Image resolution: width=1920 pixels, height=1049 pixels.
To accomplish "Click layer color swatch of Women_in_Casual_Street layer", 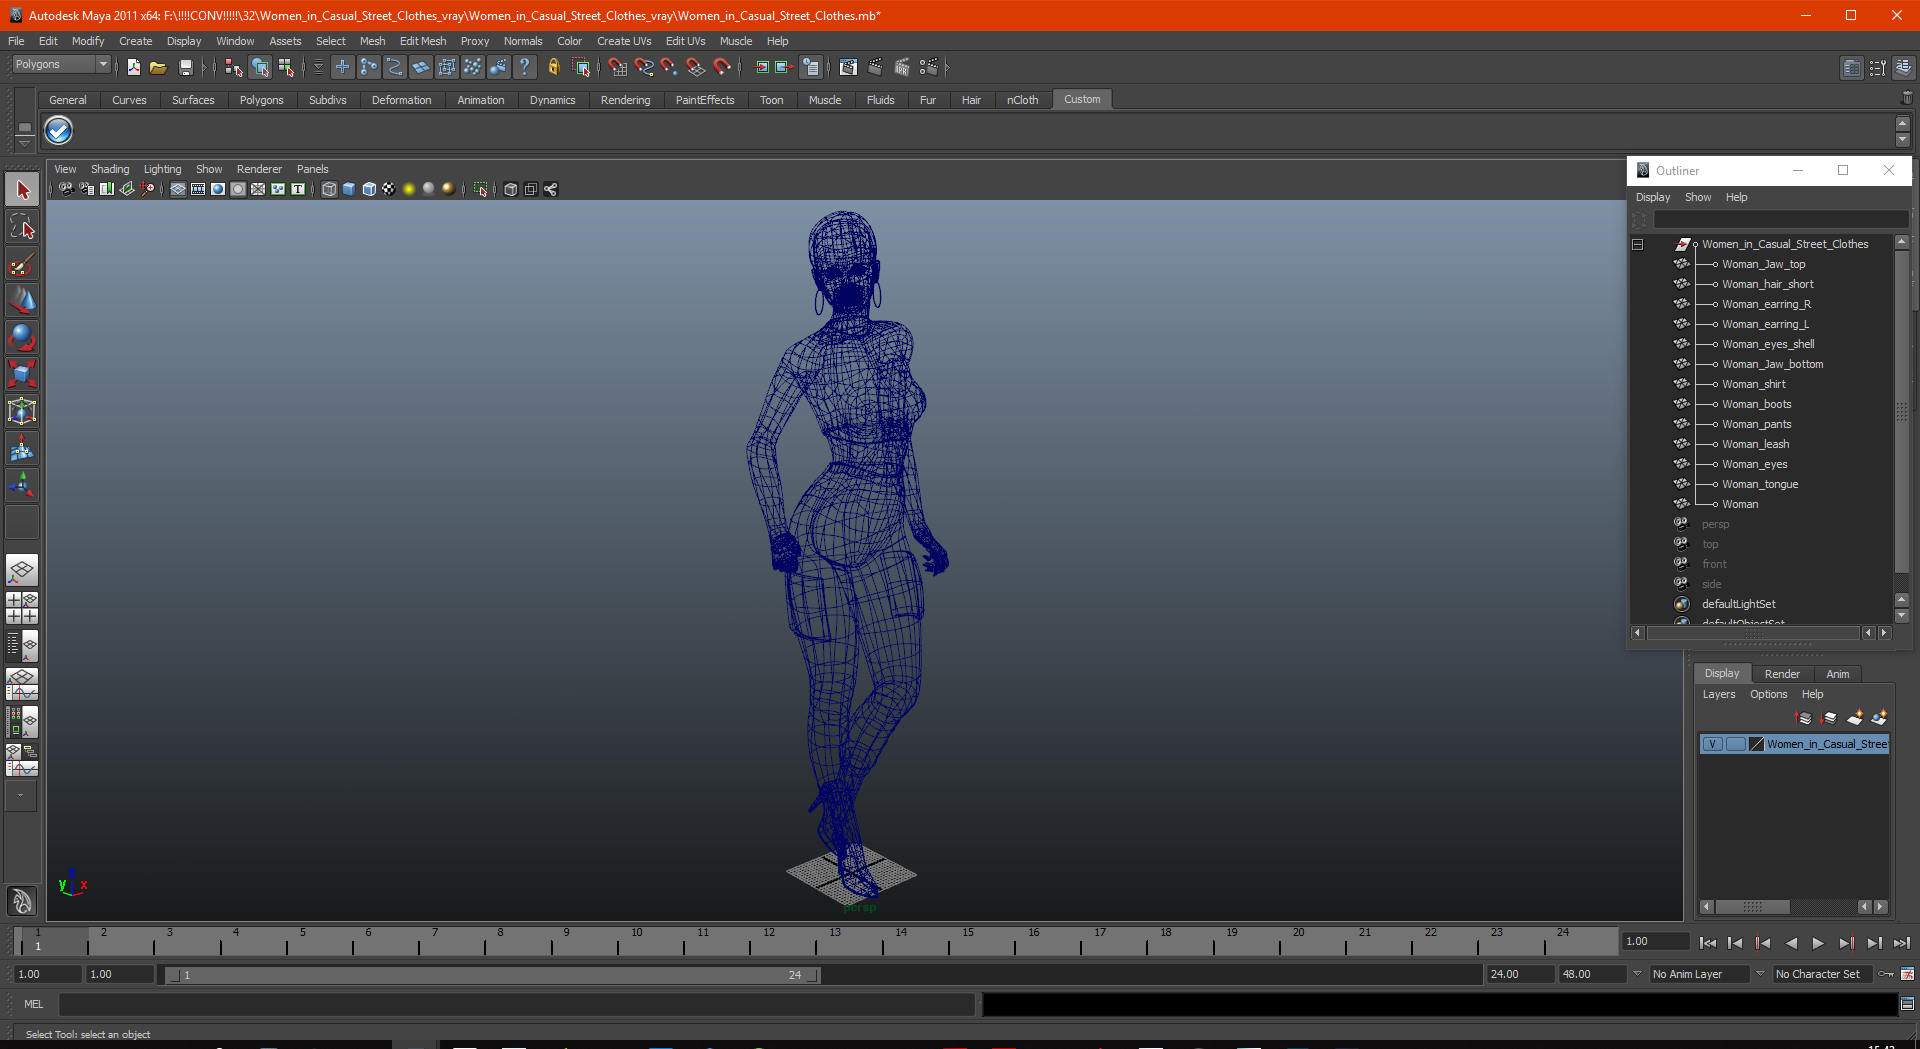I will click(x=1756, y=744).
